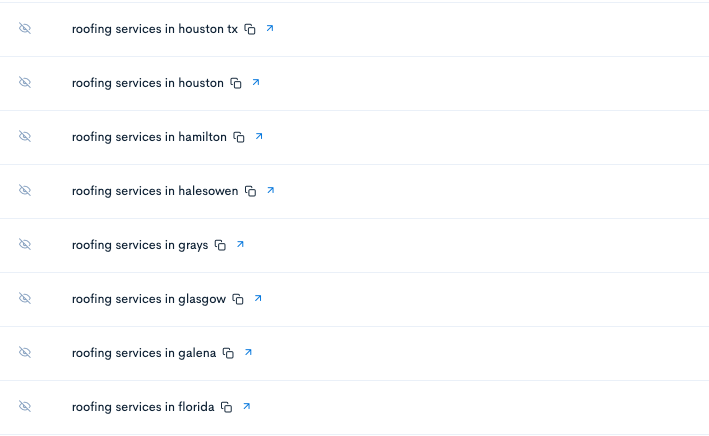Viewport: 709px width, 436px height.
Task: Copy roofing services in galena keyword
Action: 228,353
